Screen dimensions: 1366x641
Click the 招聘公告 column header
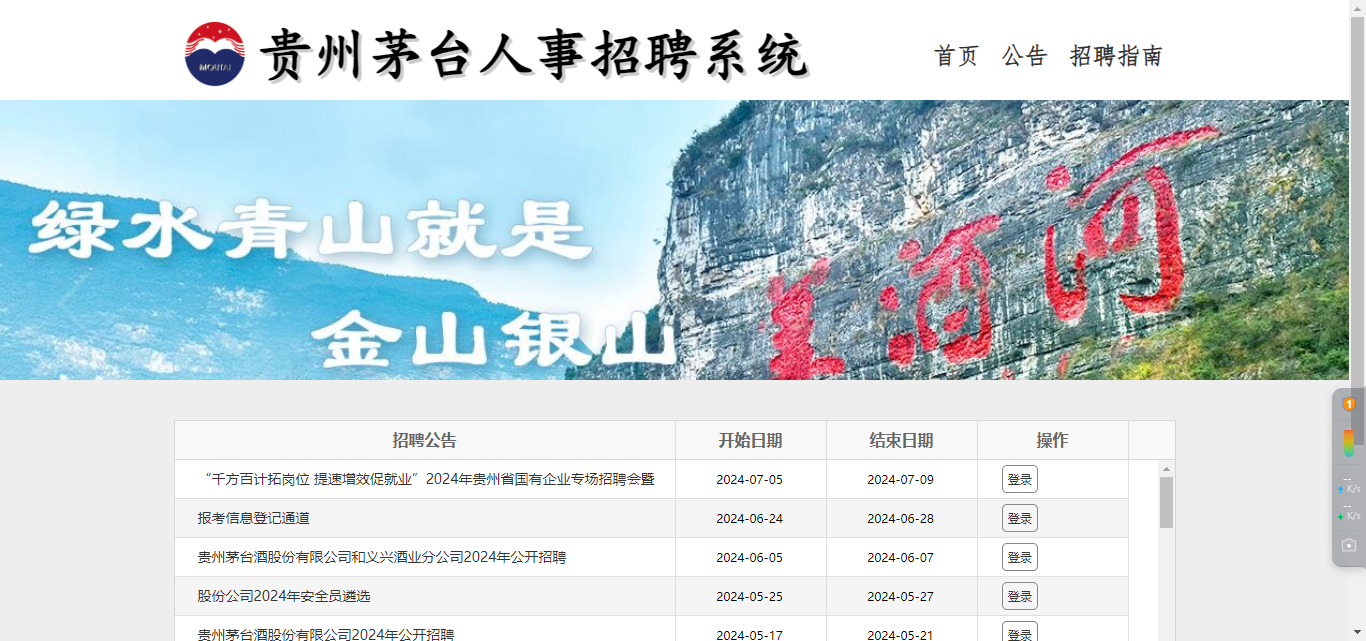425,440
